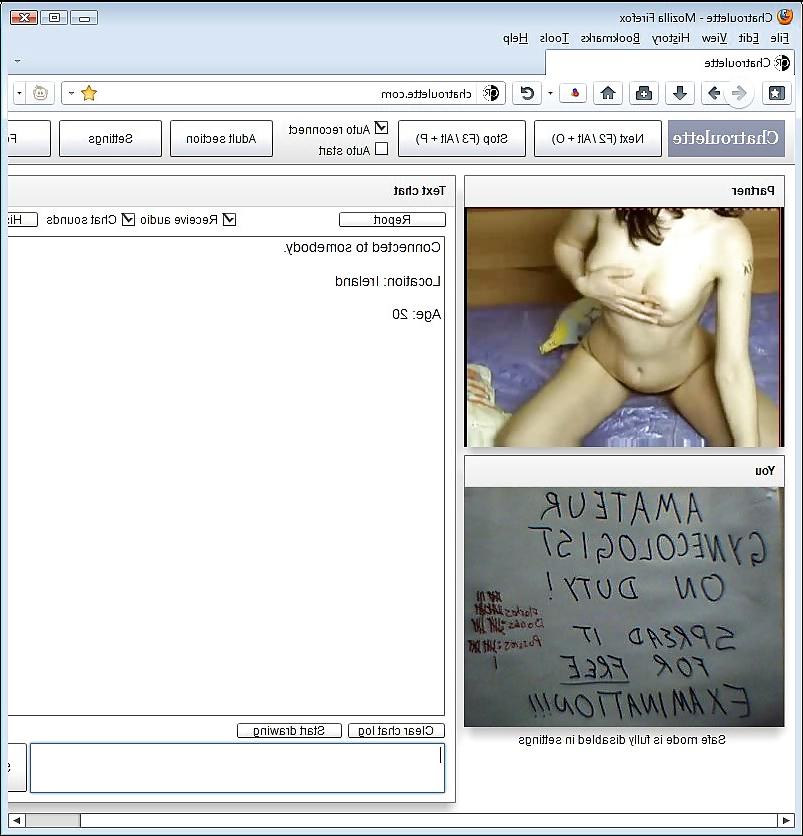
Task: Click the horizontal scrollbar thumb
Action: coord(53,819)
